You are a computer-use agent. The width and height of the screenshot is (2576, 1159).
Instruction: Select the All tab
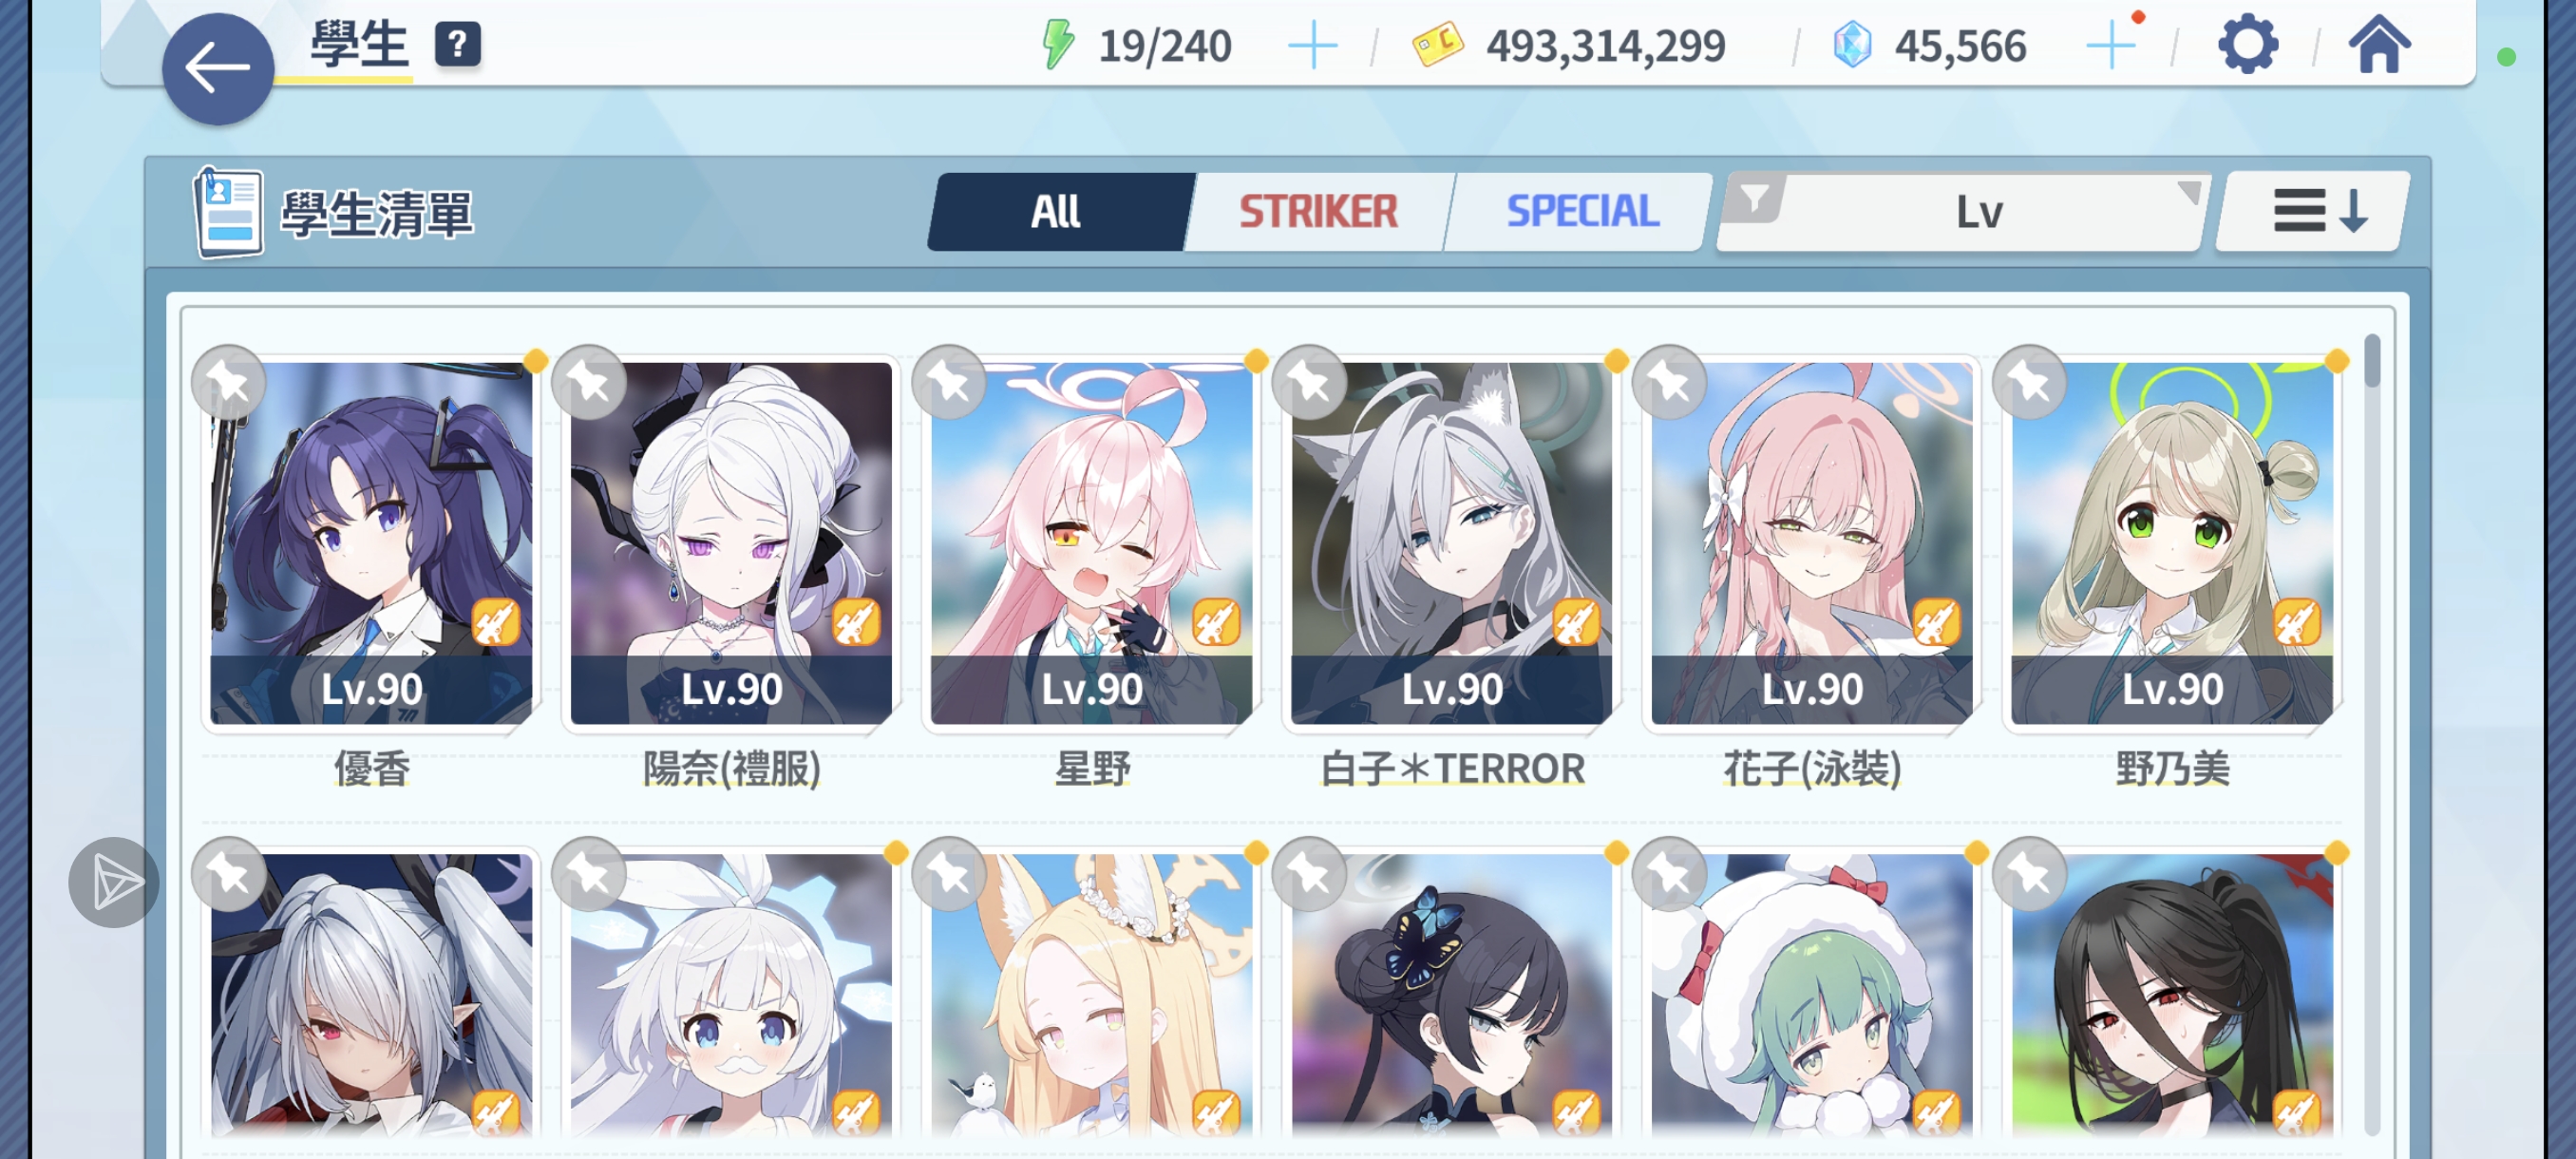click(1056, 211)
